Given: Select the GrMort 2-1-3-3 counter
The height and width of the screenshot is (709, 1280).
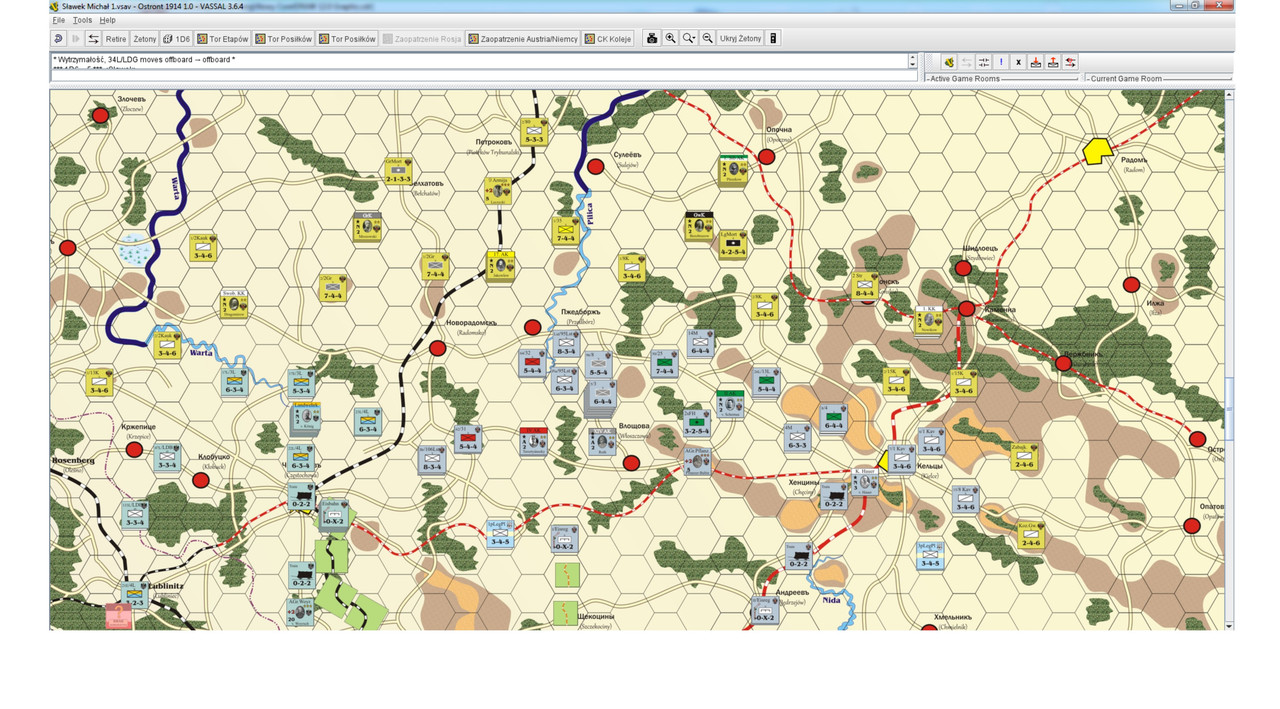Looking at the screenshot, I should click(x=399, y=171).
